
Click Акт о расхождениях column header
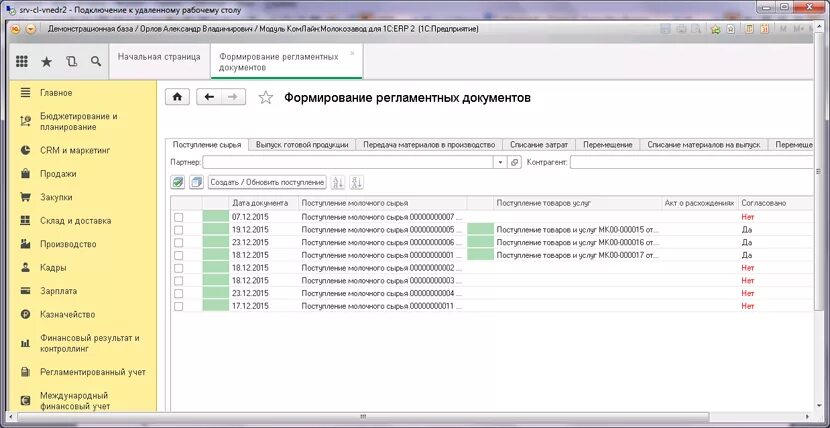pyautogui.click(x=700, y=203)
